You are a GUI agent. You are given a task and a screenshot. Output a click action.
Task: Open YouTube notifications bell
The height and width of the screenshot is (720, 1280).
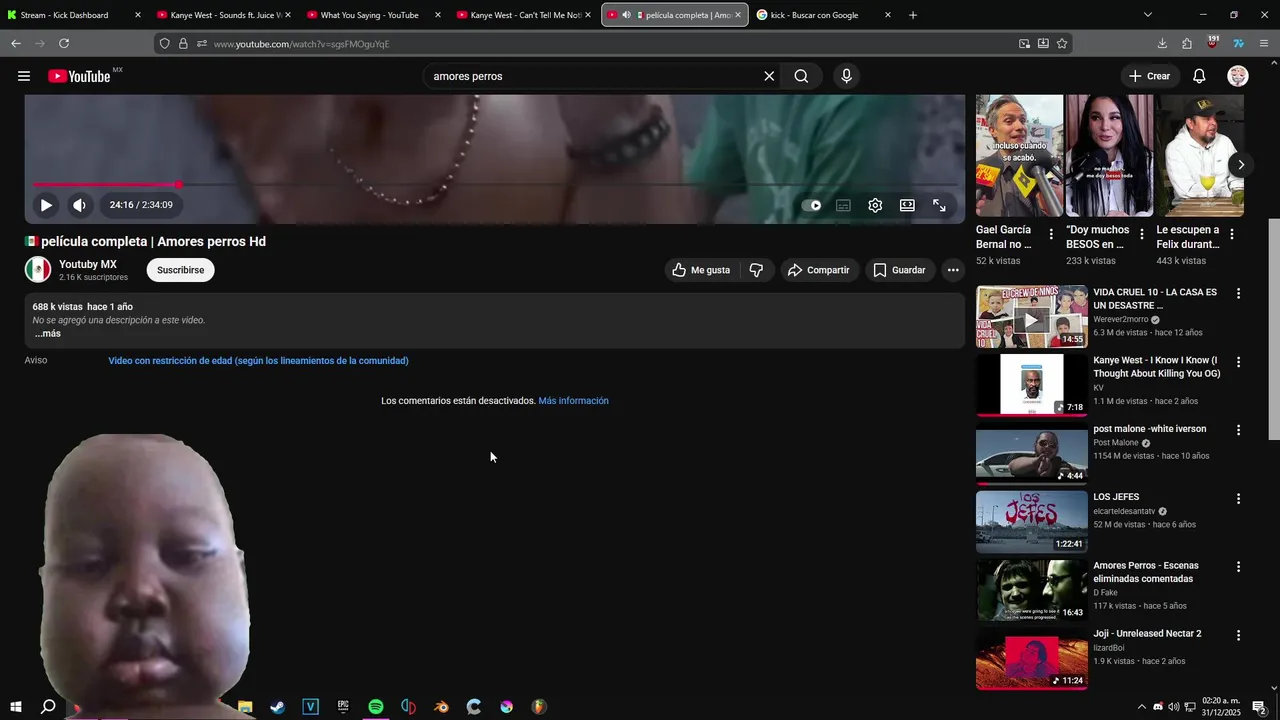click(x=1199, y=76)
